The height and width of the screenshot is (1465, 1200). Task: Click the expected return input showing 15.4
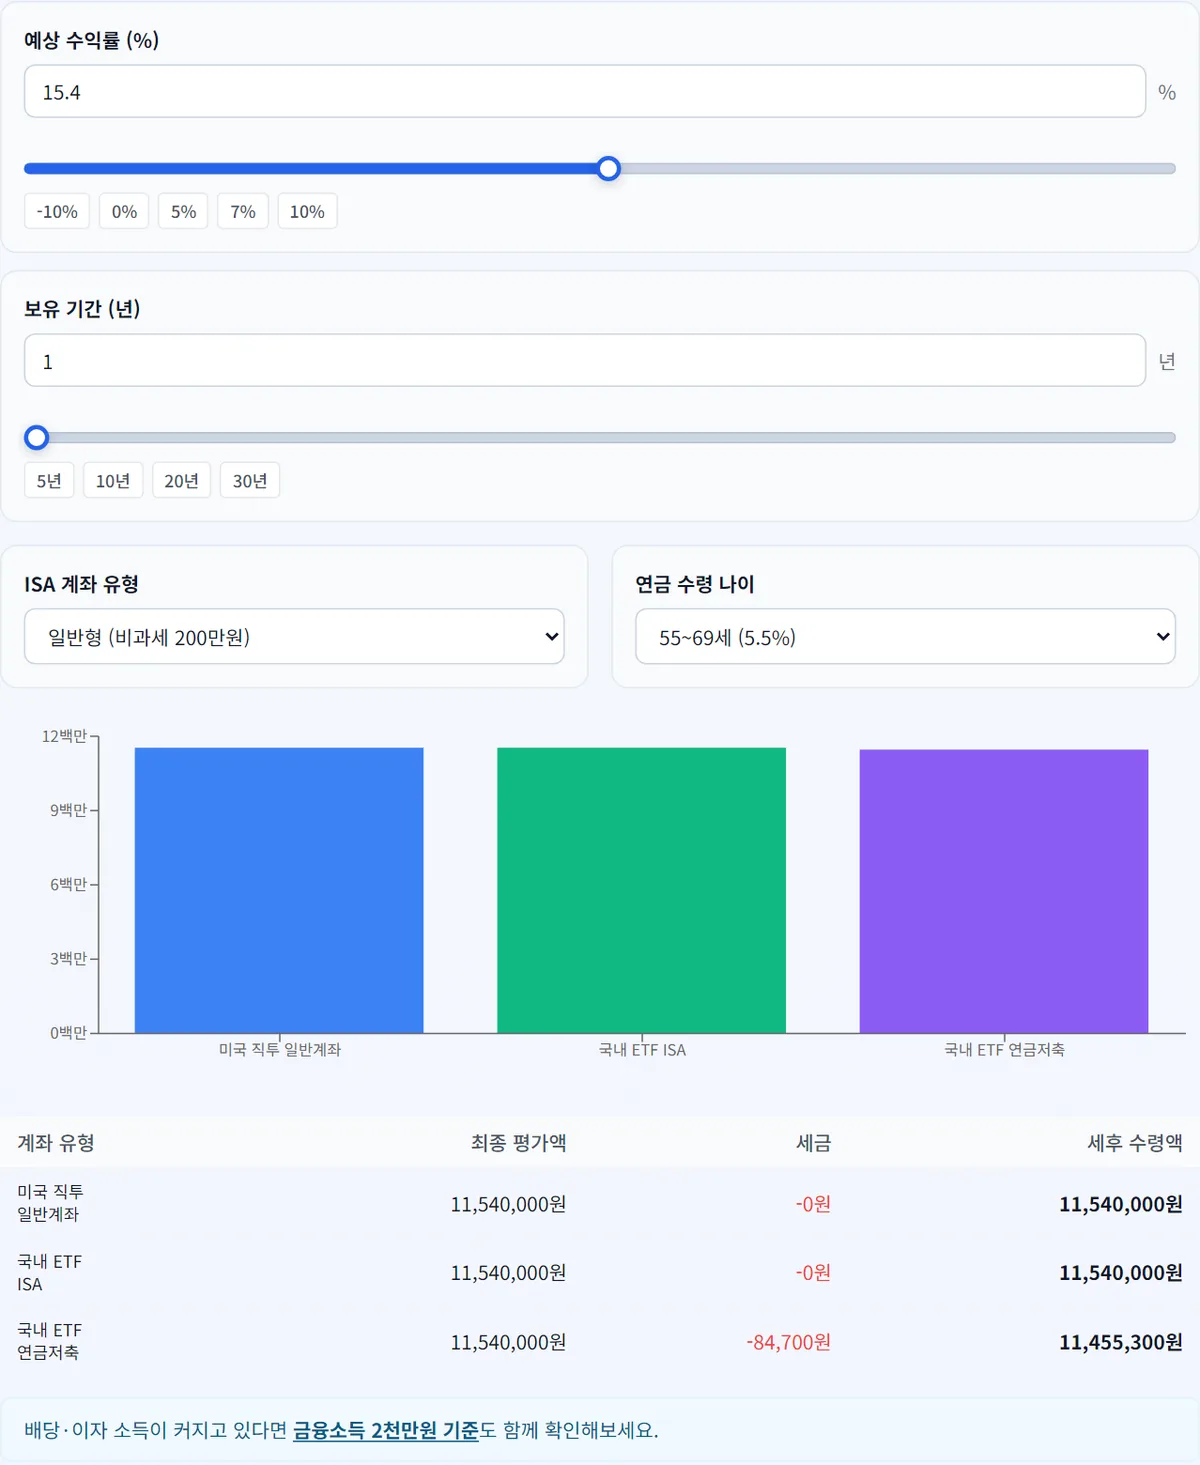pos(584,92)
